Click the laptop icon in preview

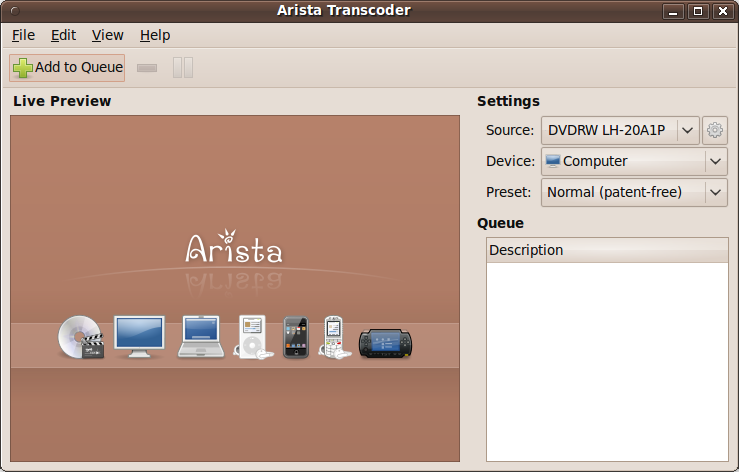coord(201,337)
